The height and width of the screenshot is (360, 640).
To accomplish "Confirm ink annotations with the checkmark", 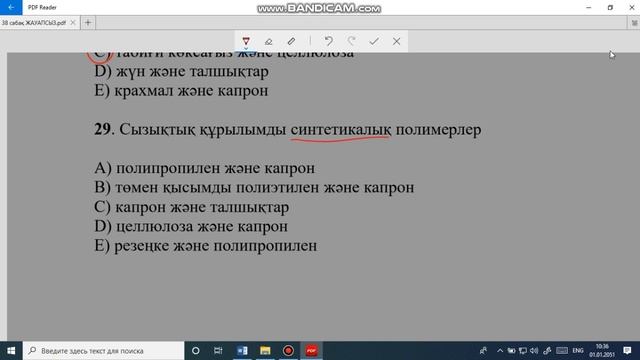I will 374,41.
